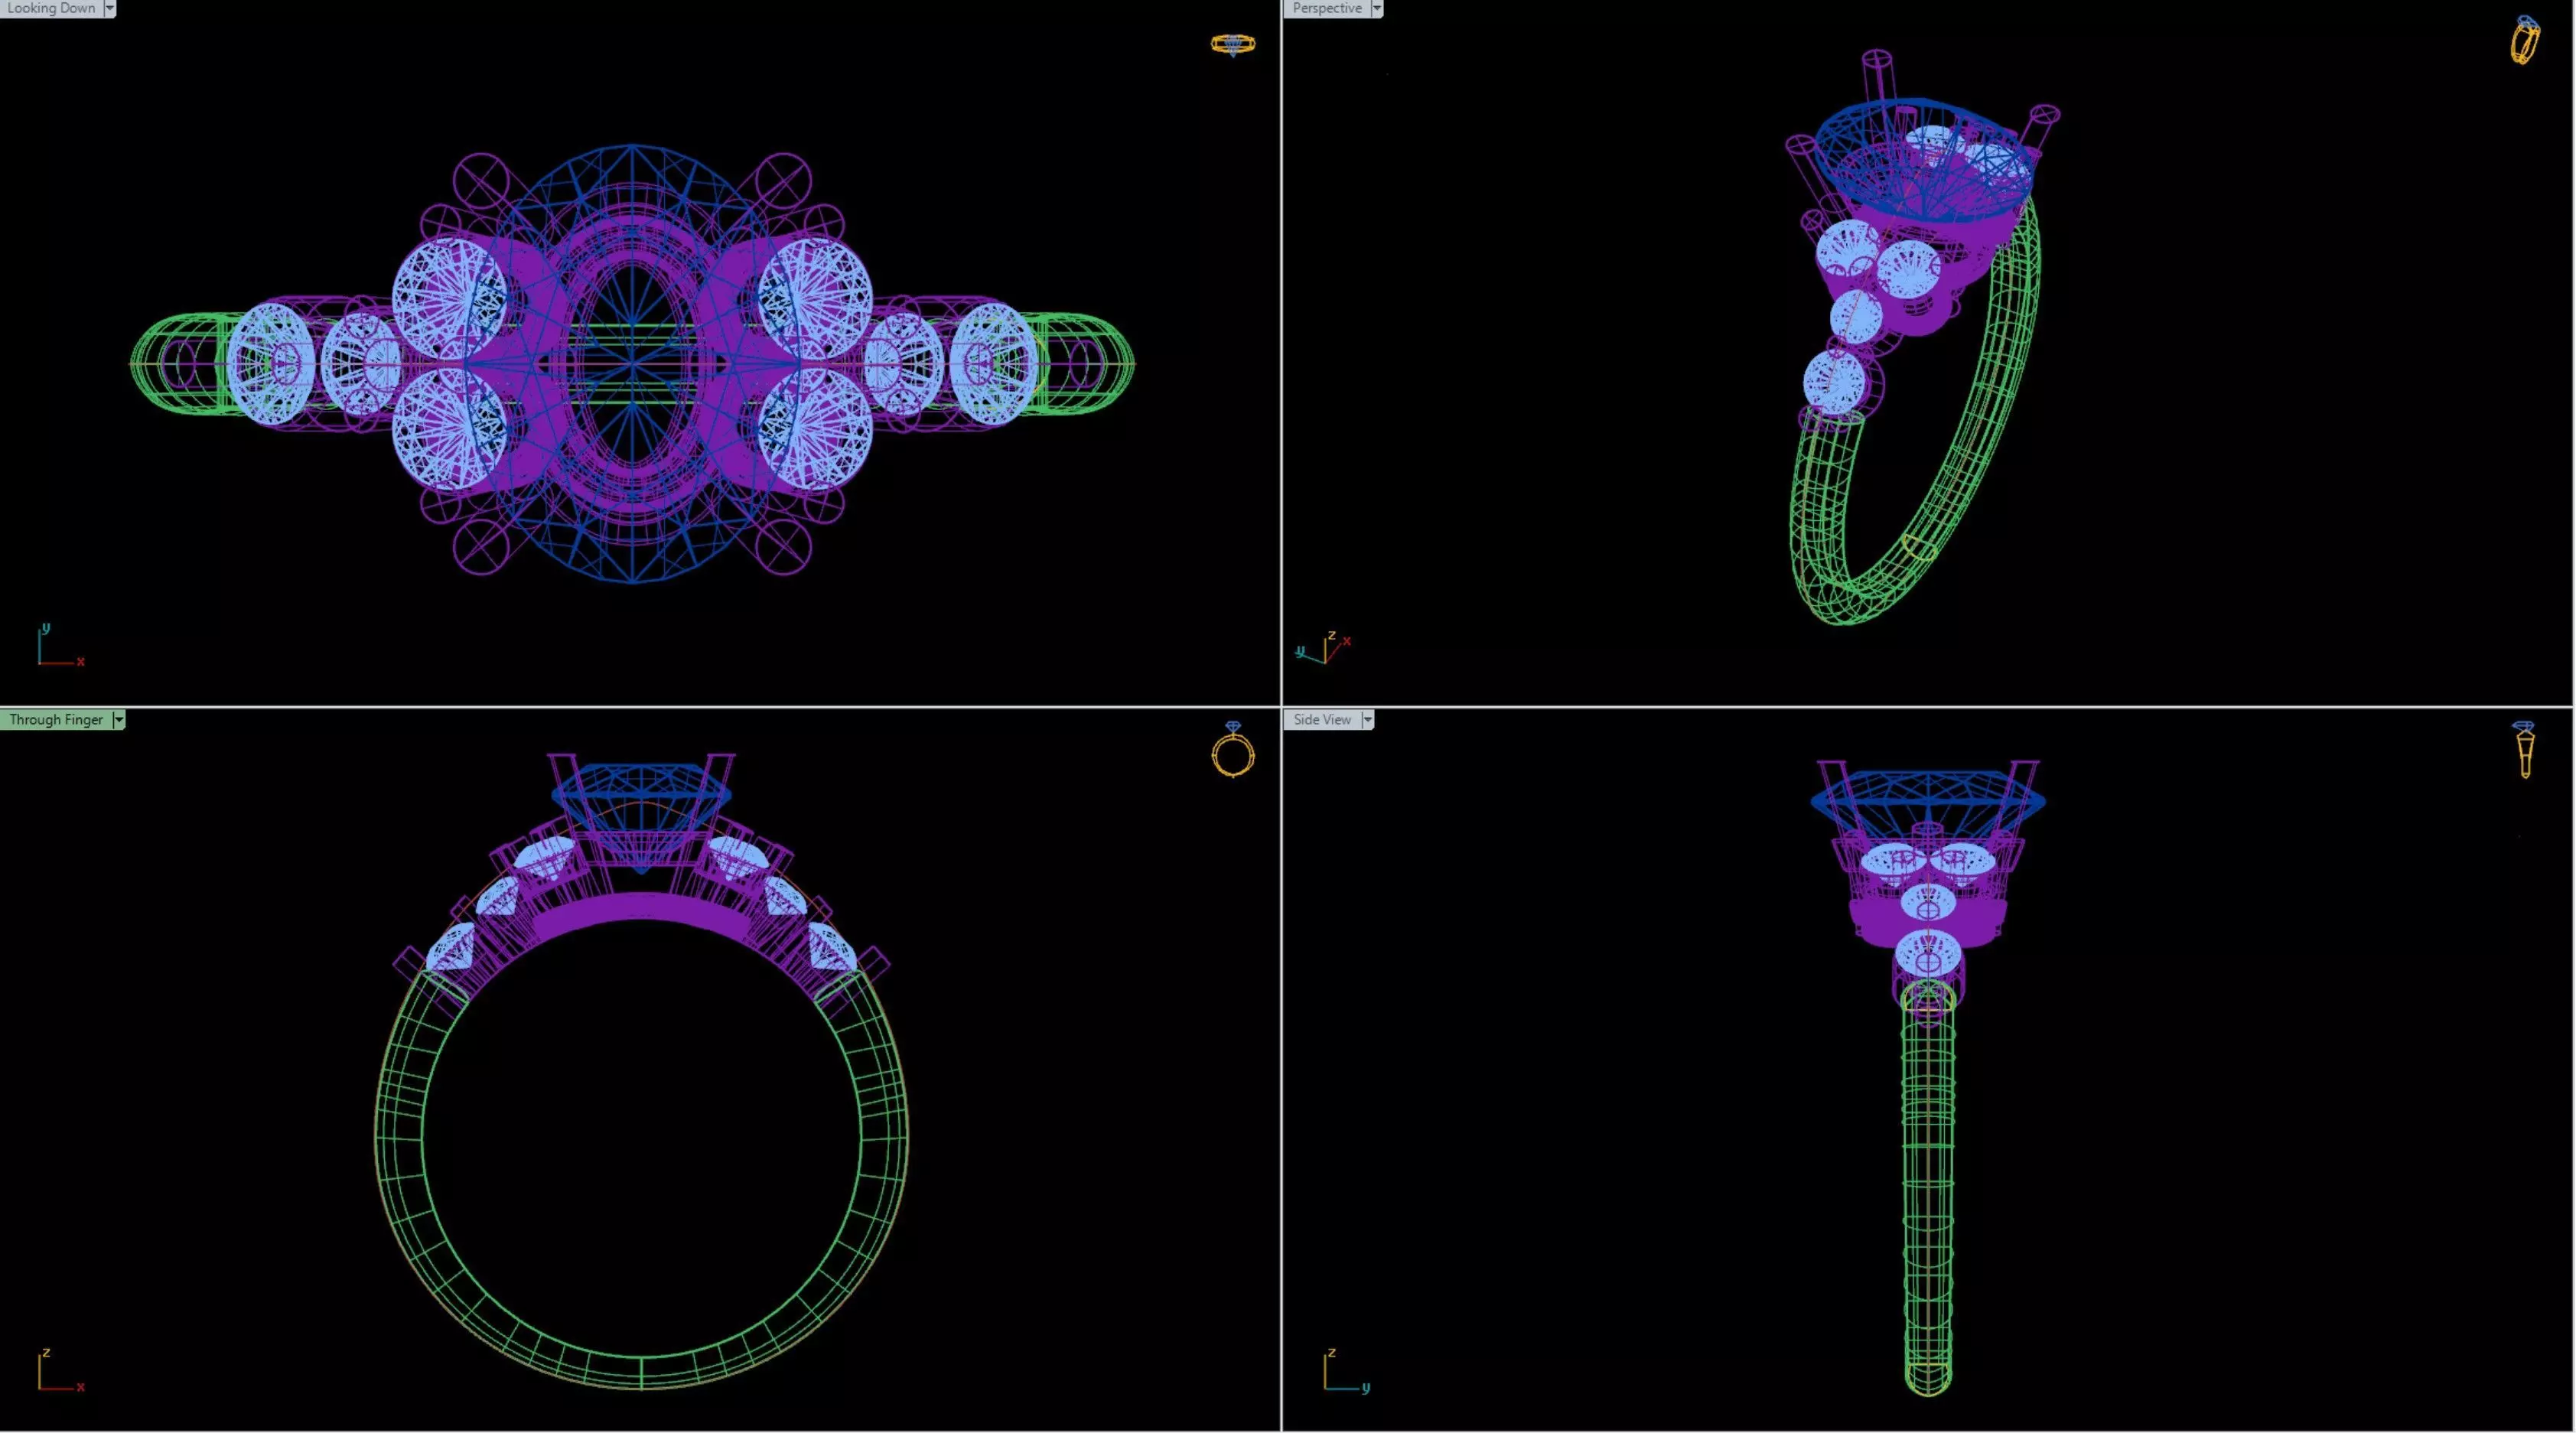This screenshot has height=1433, width=2576.
Task: Select the Through Finger viewport label
Action: point(56,719)
